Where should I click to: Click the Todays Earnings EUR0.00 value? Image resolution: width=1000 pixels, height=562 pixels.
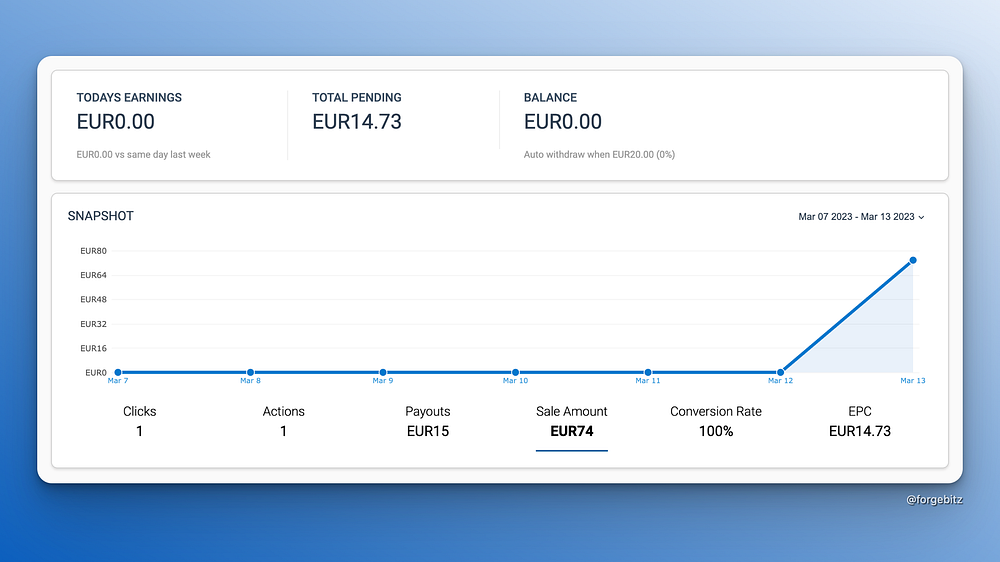(x=115, y=122)
